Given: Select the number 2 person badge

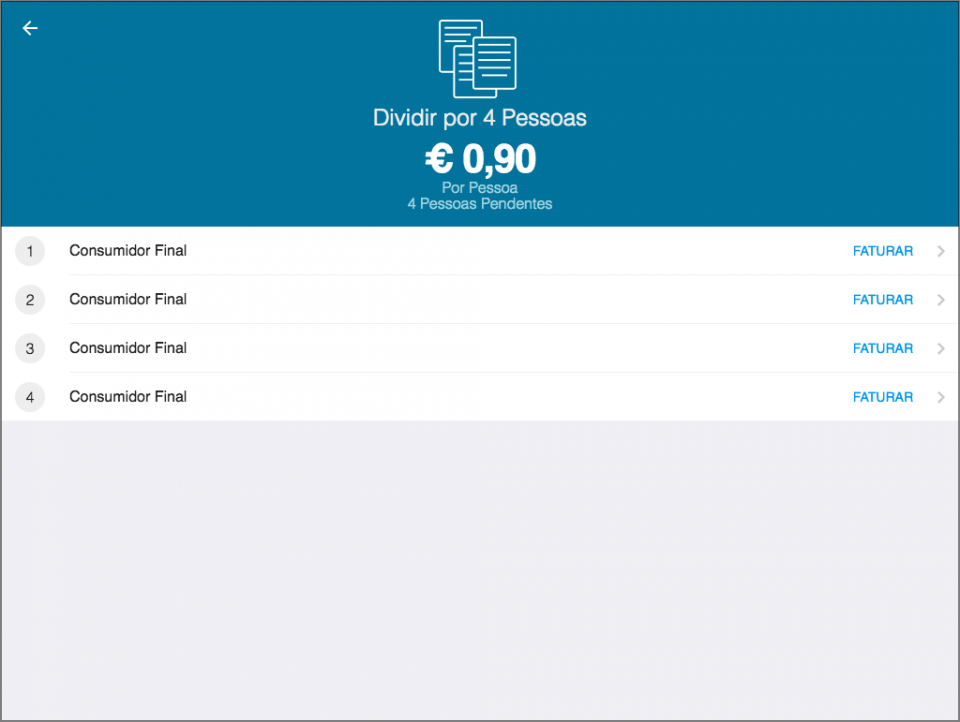Looking at the screenshot, I should tap(30, 300).
